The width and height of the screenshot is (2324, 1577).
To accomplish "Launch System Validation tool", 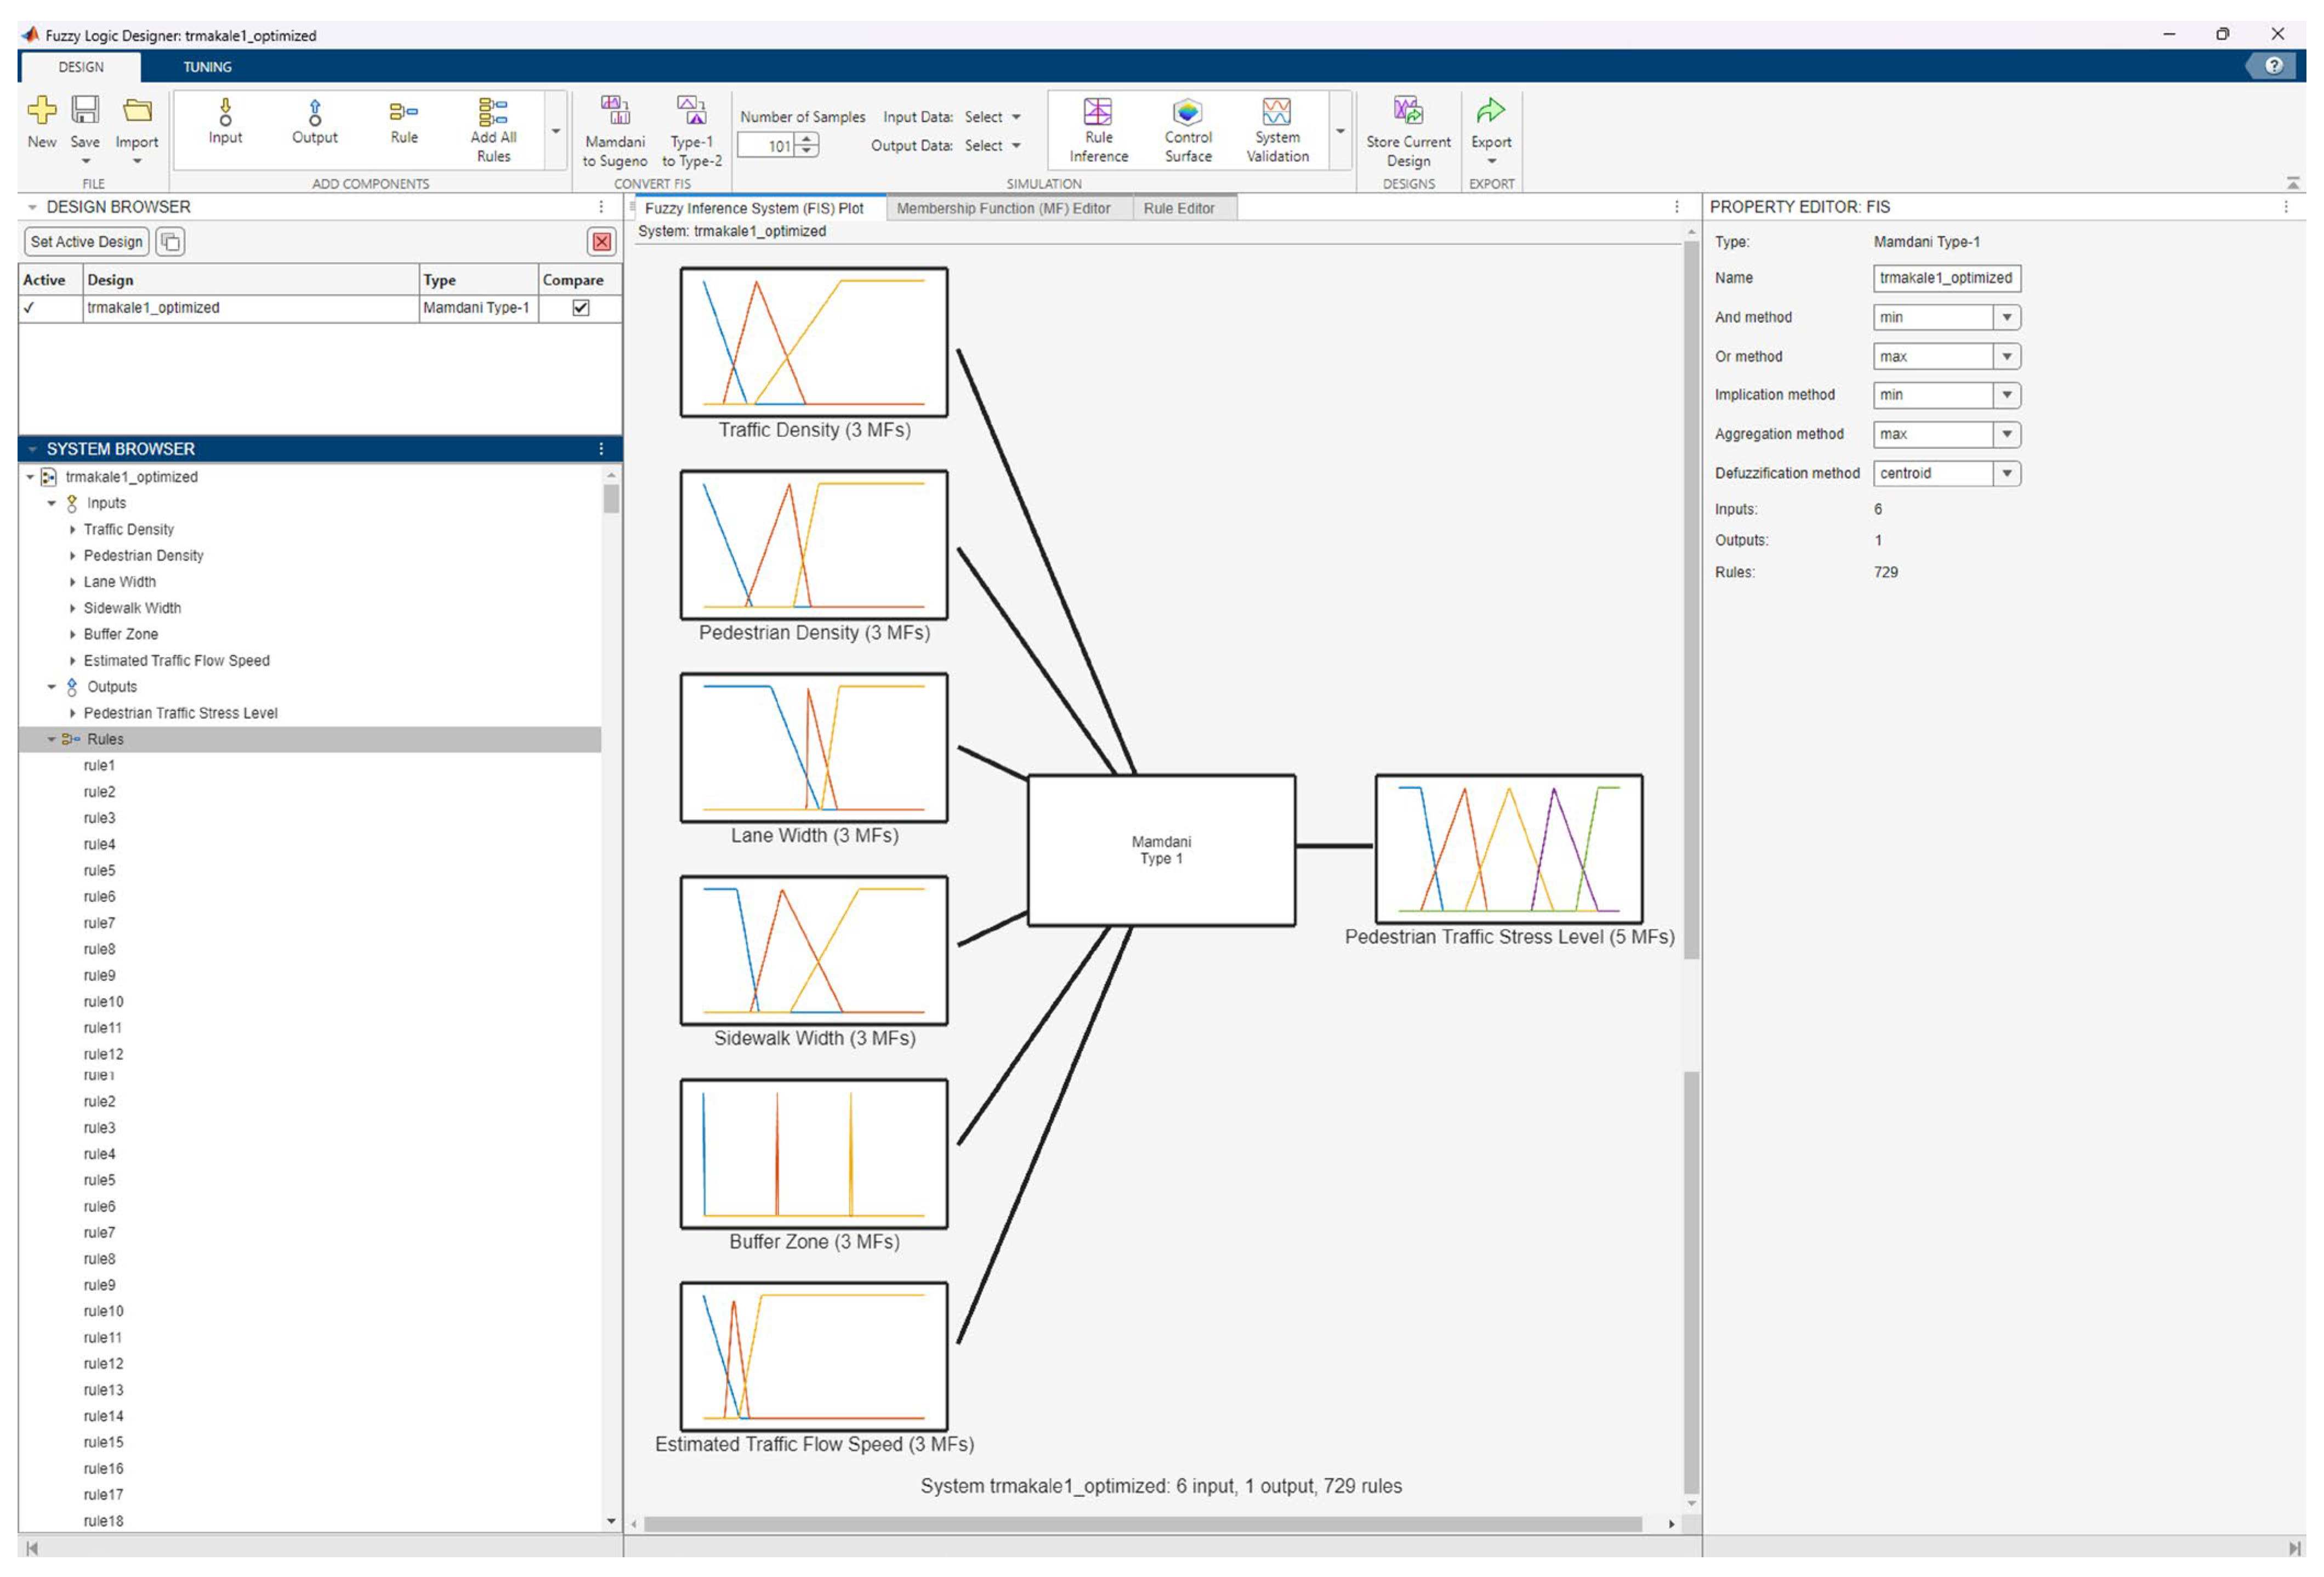I will (x=1276, y=112).
